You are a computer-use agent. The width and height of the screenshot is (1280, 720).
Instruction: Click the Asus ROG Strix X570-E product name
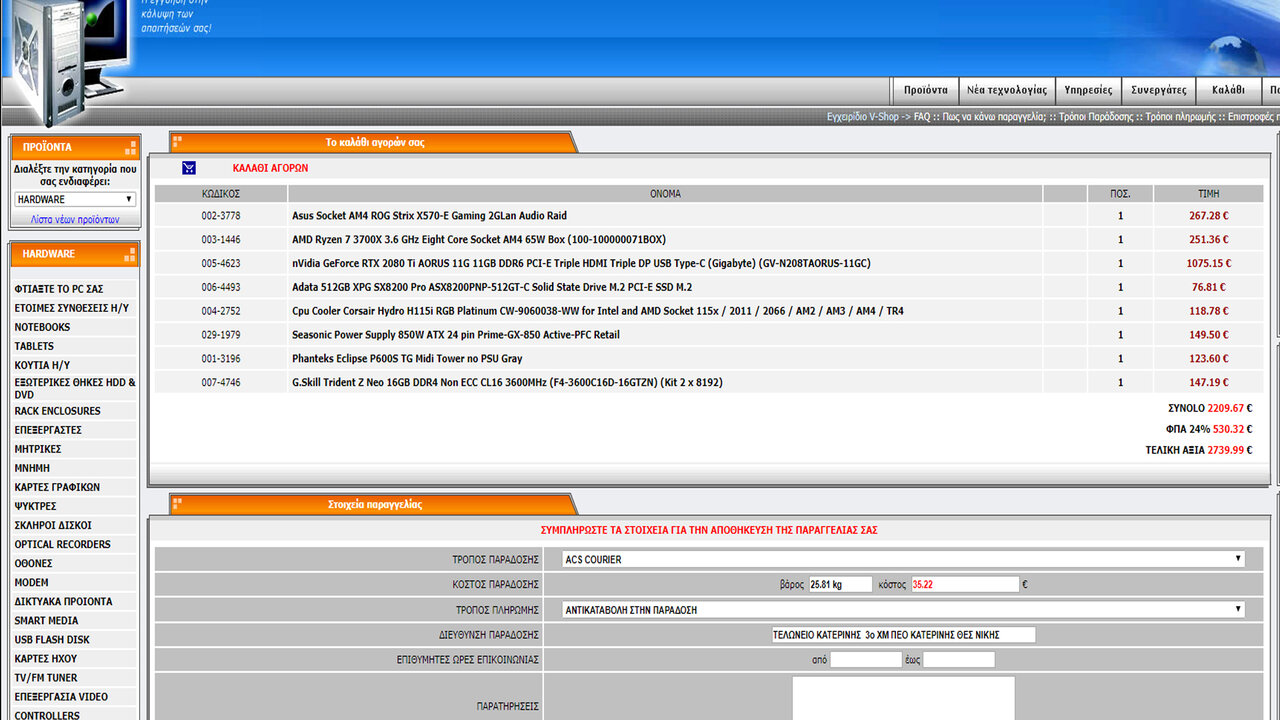429,215
